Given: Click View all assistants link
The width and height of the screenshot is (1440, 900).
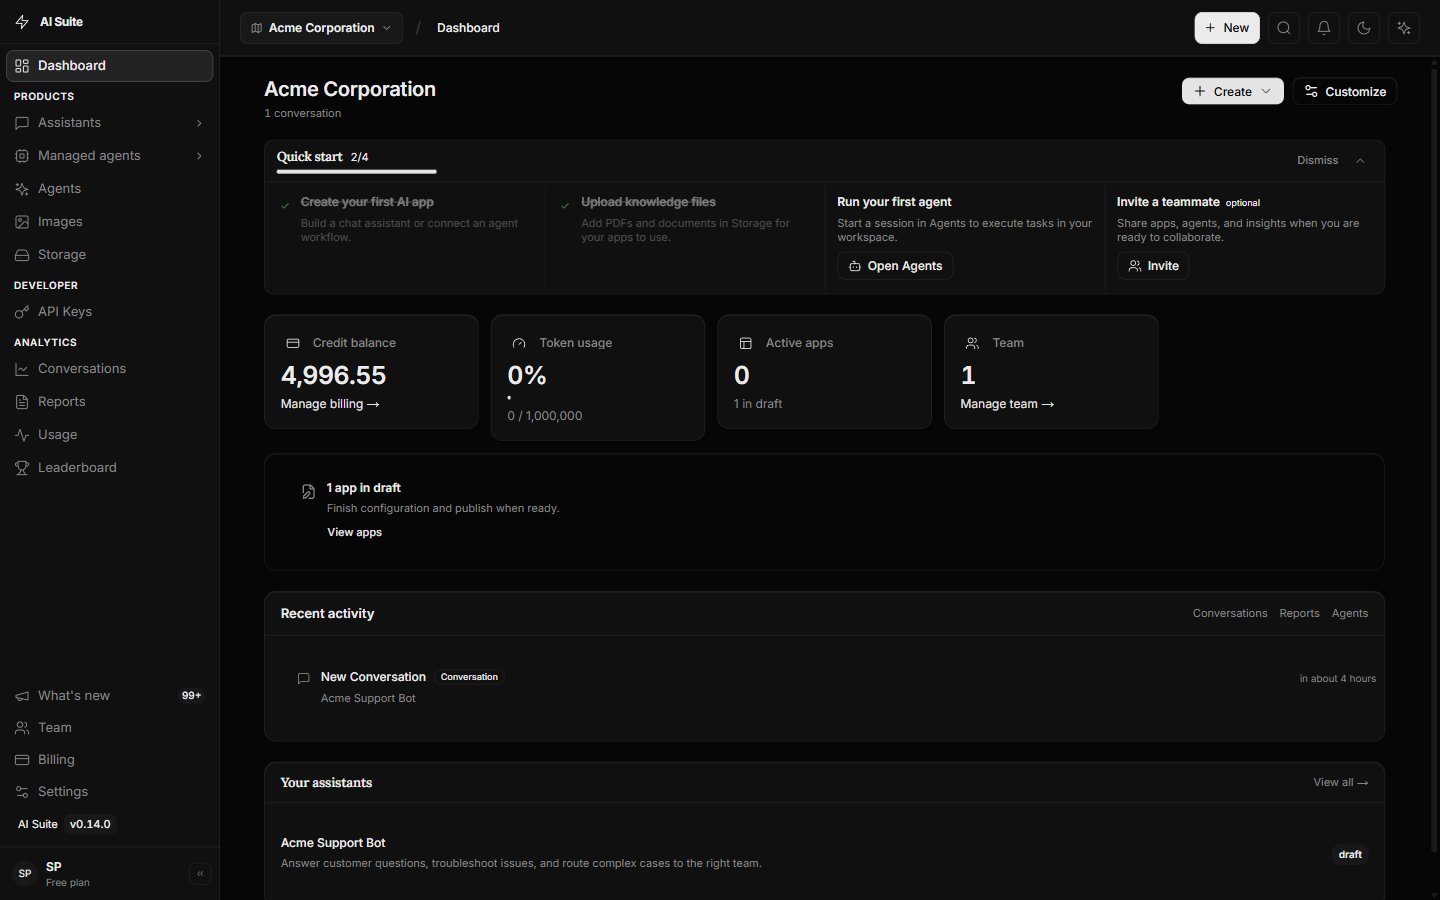Looking at the screenshot, I should tap(1340, 782).
